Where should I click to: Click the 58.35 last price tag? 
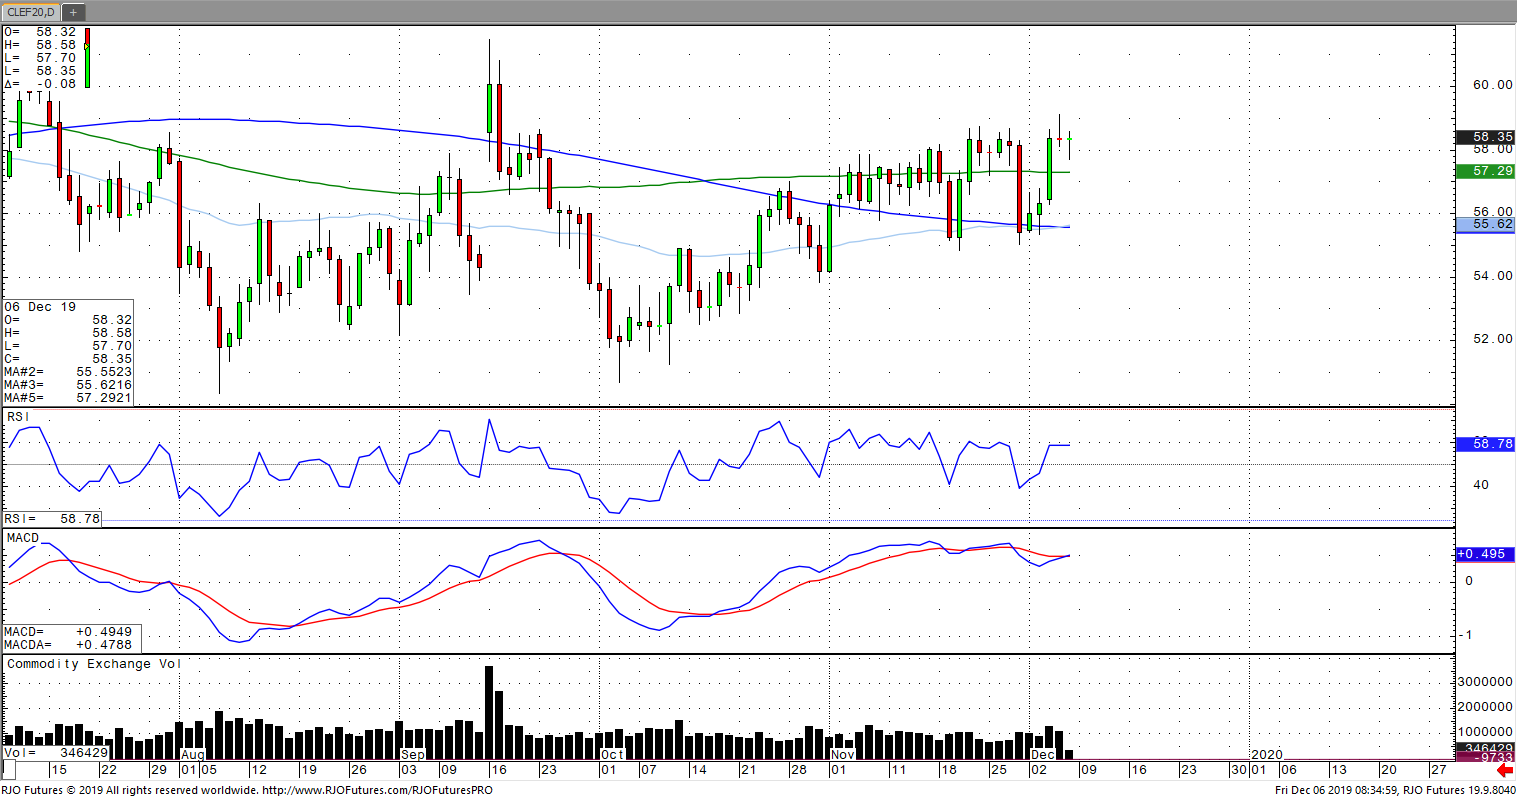[1485, 137]
